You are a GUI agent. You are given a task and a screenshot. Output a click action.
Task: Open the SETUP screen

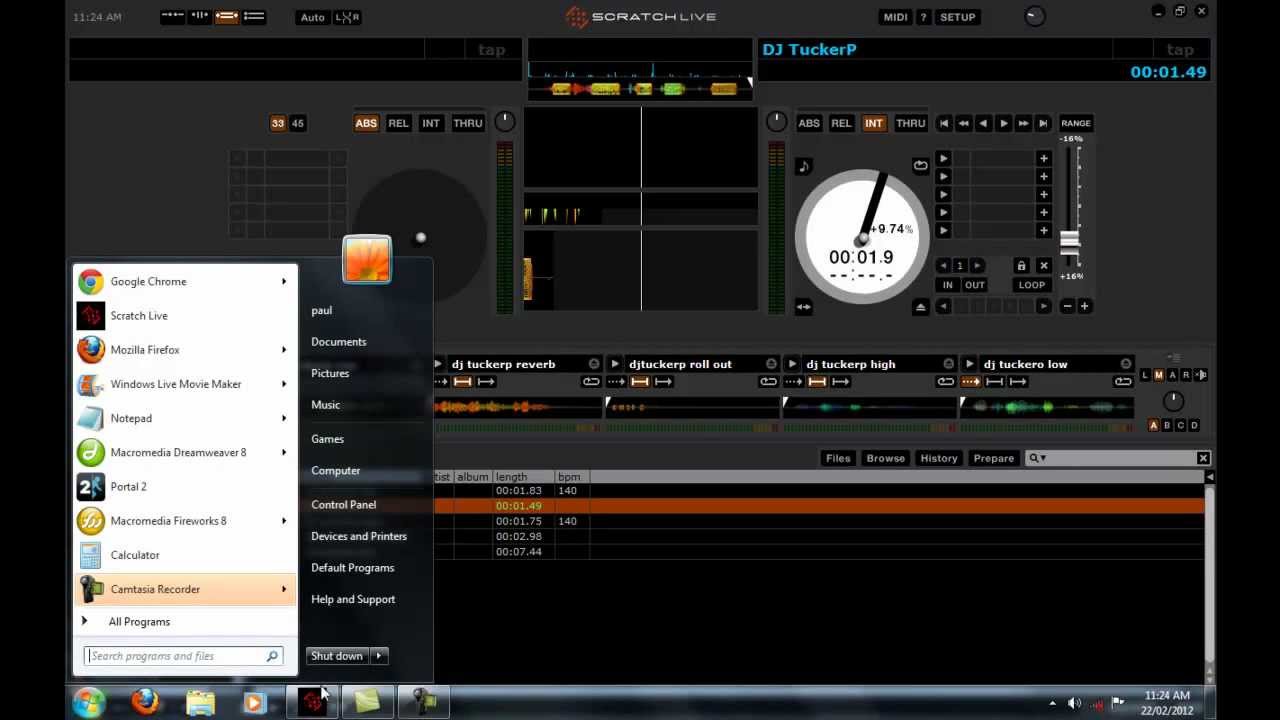pos(957,17)
